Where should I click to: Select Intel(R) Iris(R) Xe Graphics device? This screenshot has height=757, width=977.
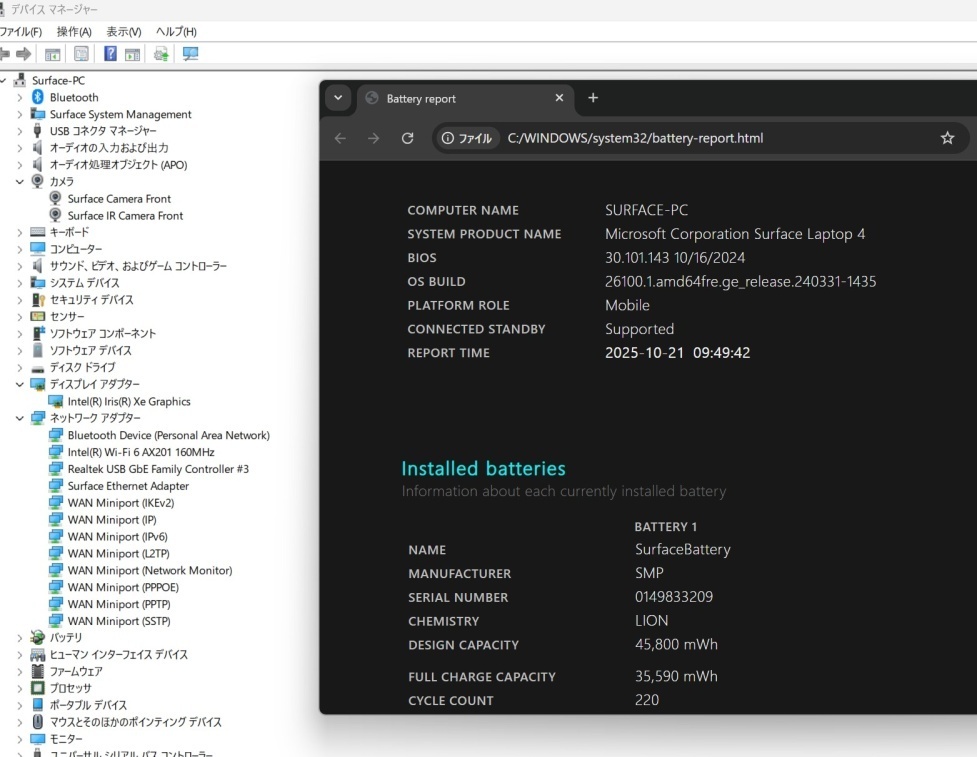pyautogui.click(x=128, y=401)
